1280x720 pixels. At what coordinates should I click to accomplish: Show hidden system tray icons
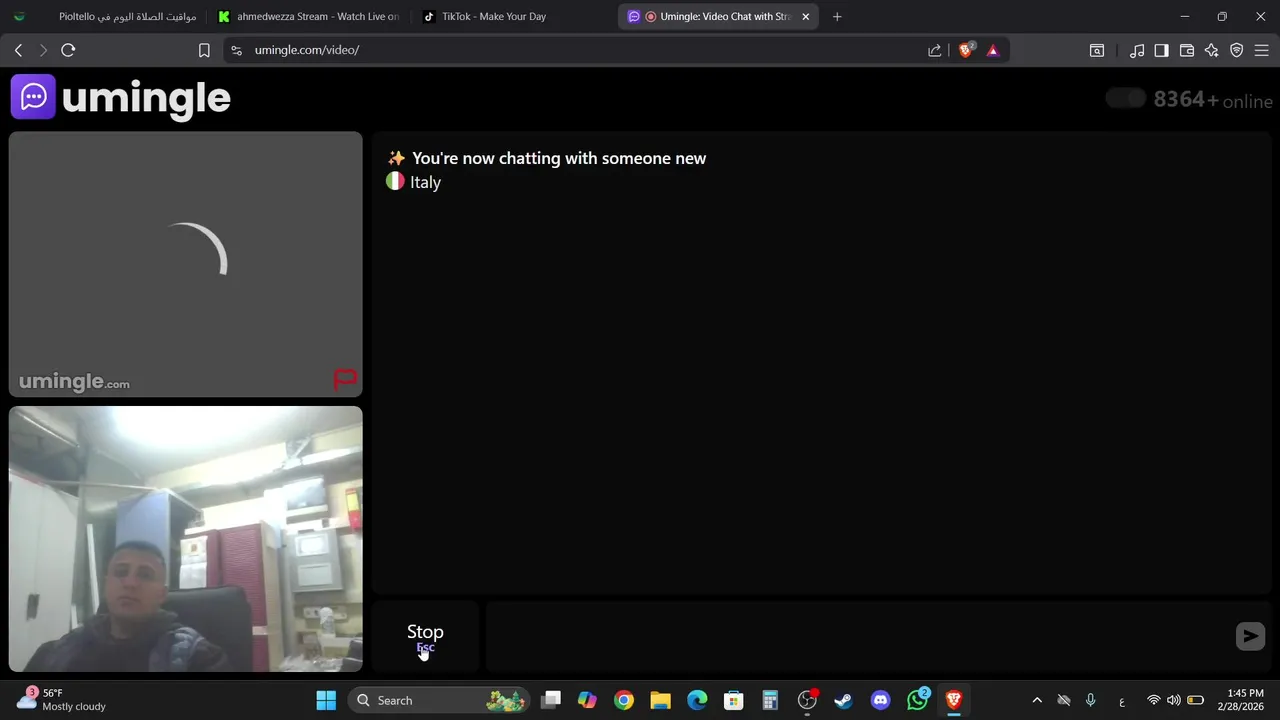(x=1037, y=700)
